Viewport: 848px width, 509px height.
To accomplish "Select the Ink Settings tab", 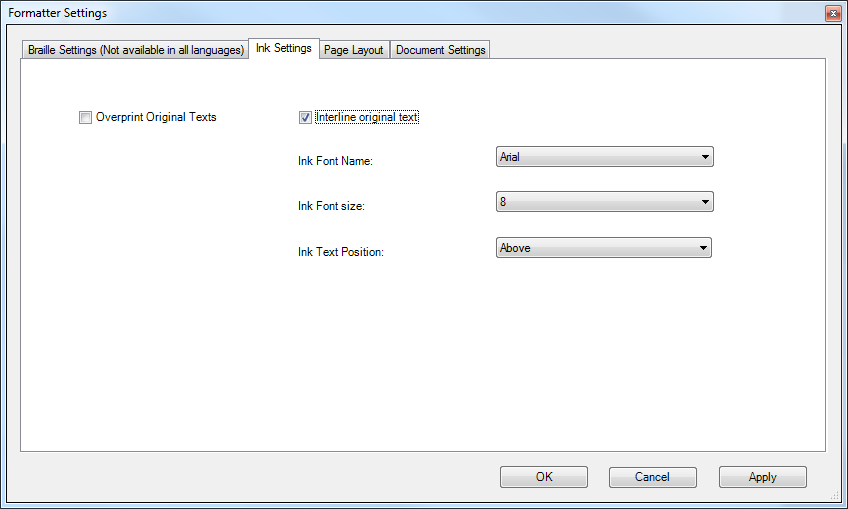I will pos(284,48).
